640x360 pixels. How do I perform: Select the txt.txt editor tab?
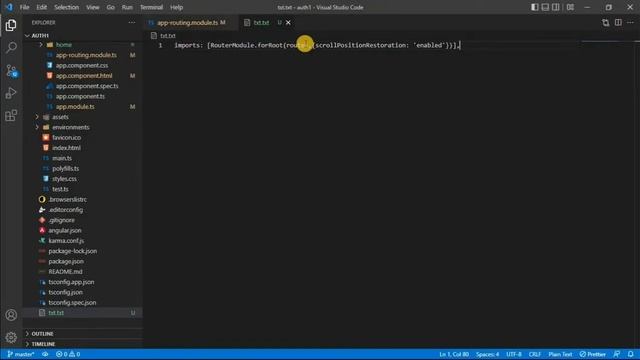[x=261, y=23]
